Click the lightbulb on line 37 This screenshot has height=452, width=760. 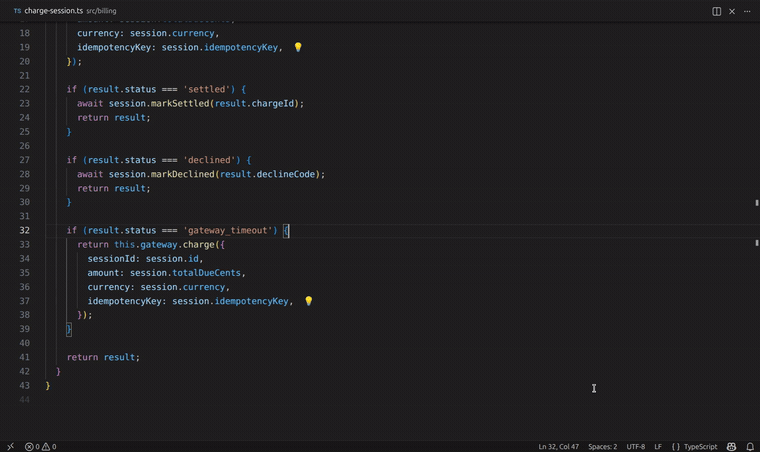coord(309,301)
